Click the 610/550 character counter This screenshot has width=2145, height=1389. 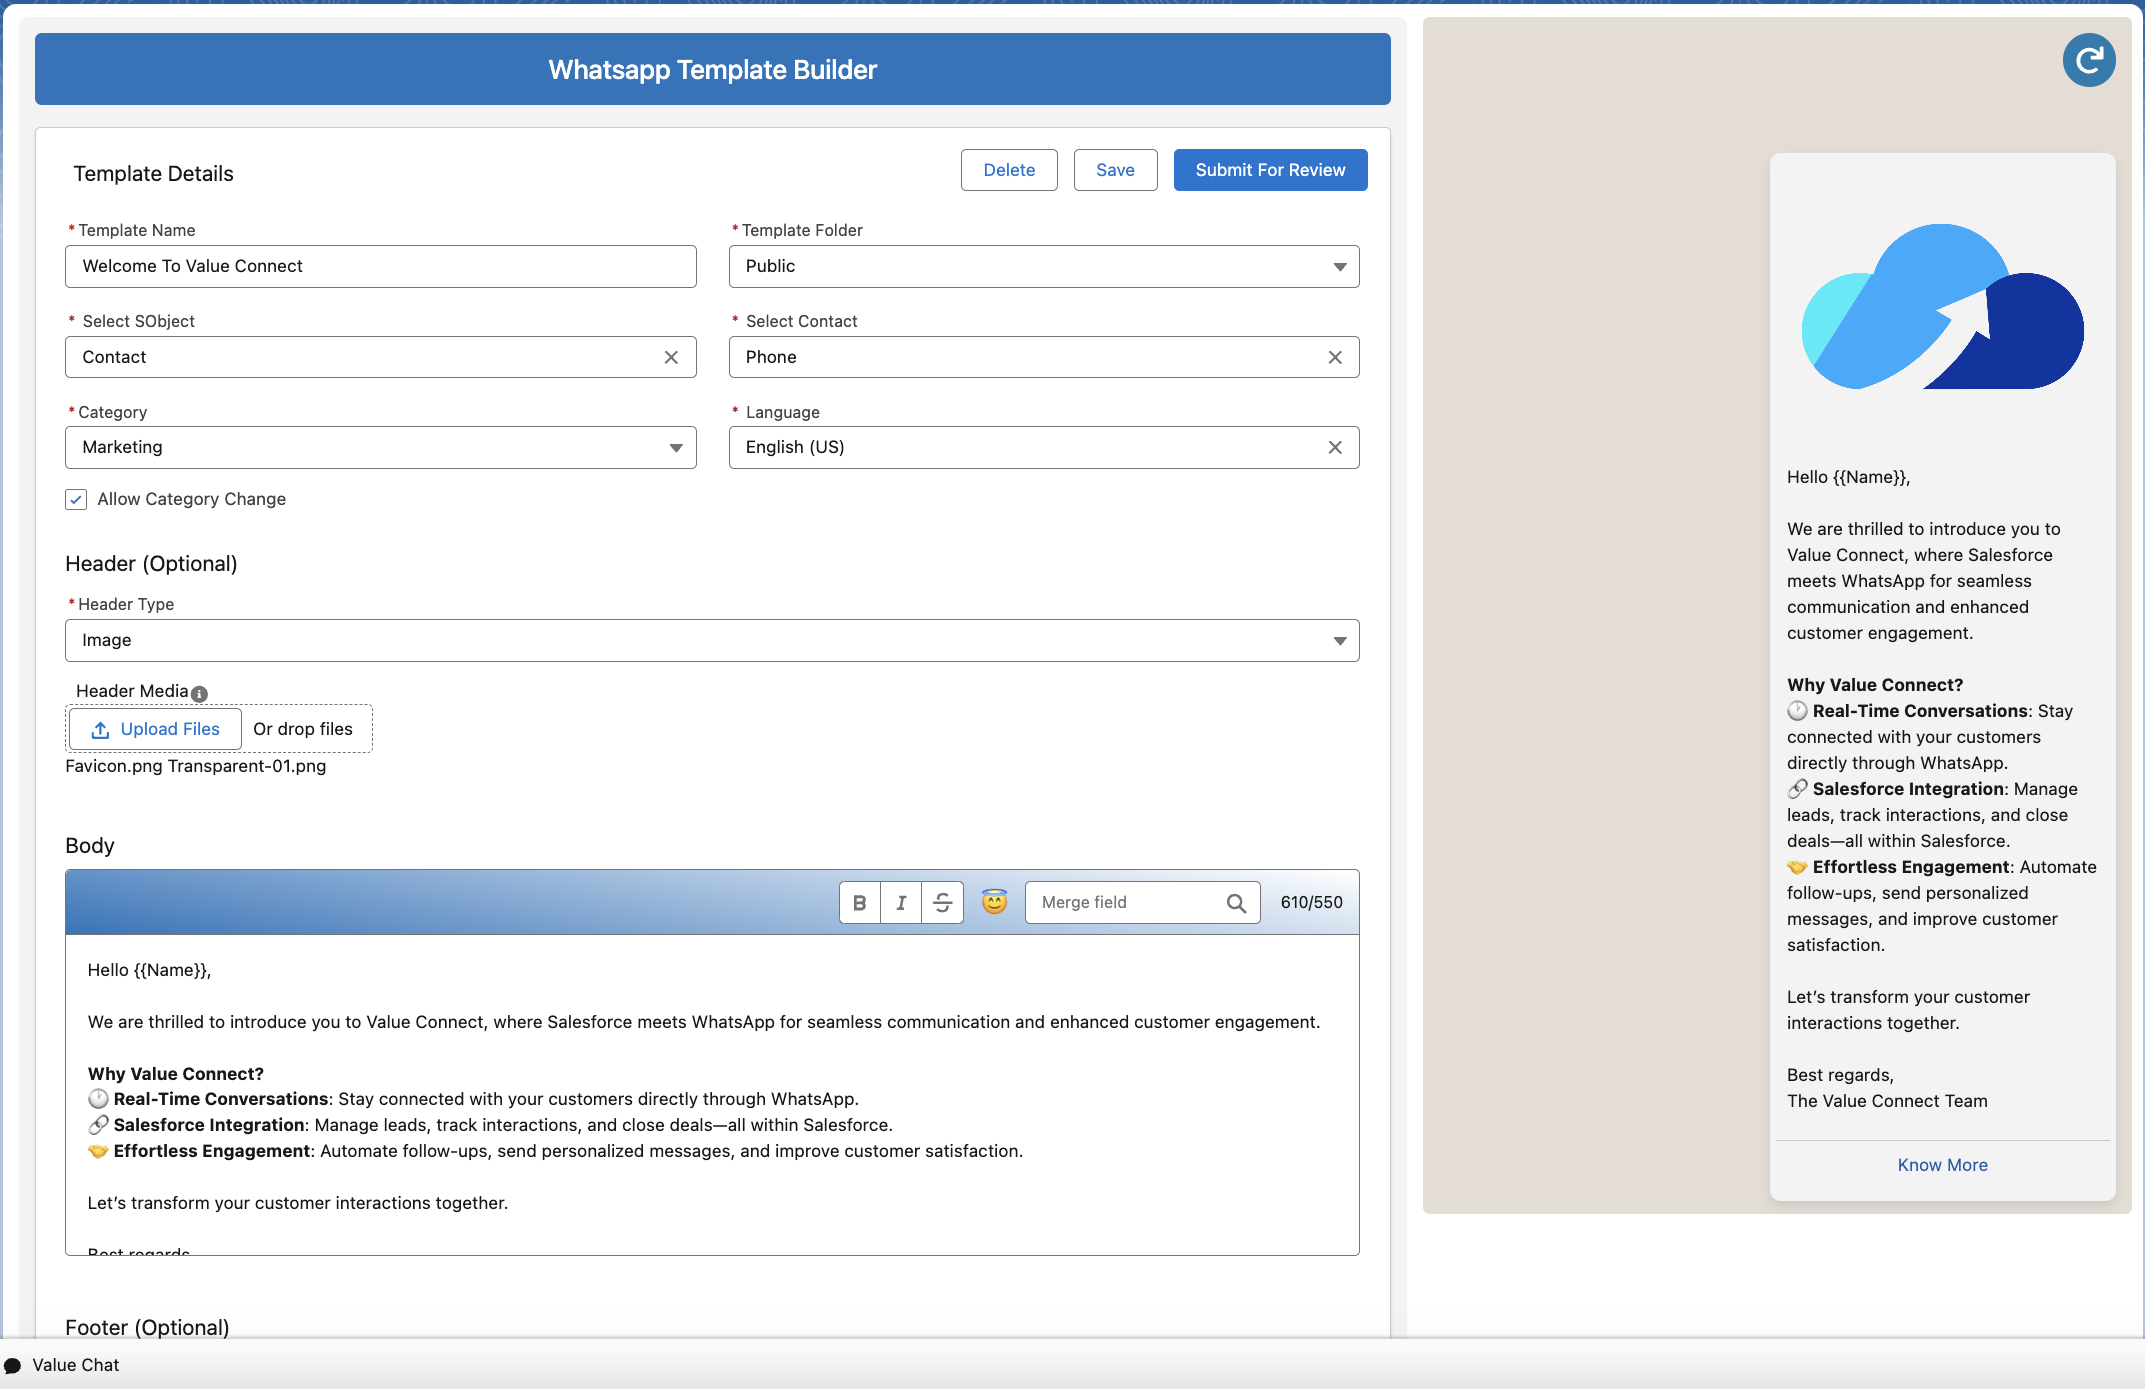pos(1311,903)
